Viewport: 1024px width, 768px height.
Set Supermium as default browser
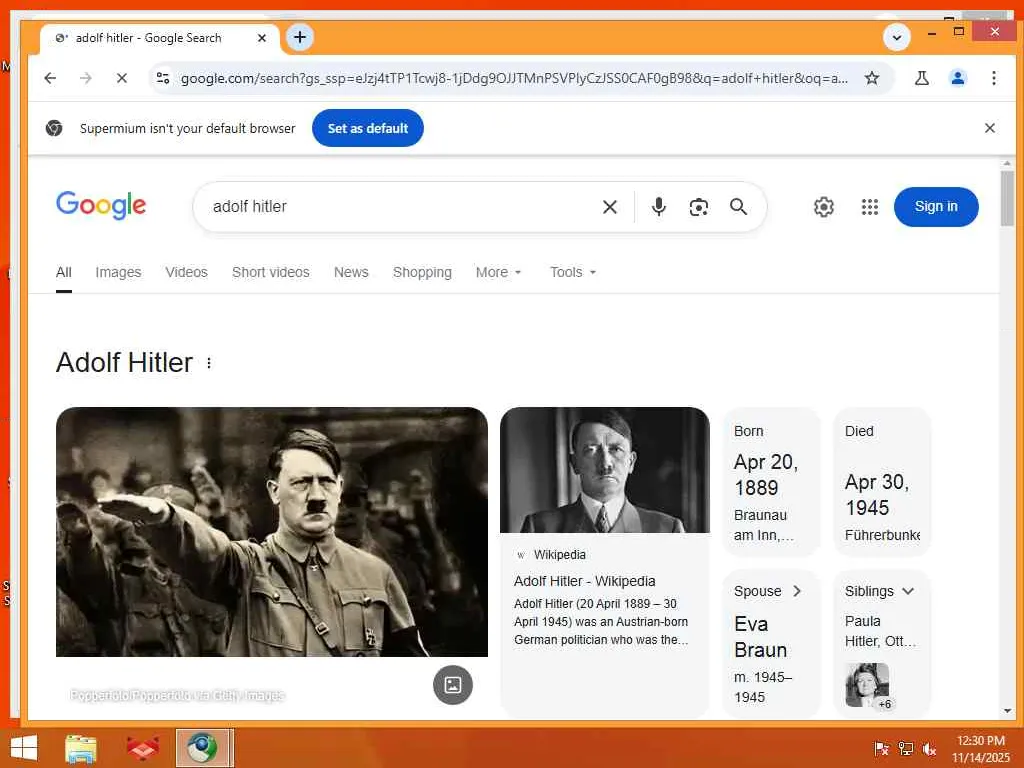coord(368,128)
